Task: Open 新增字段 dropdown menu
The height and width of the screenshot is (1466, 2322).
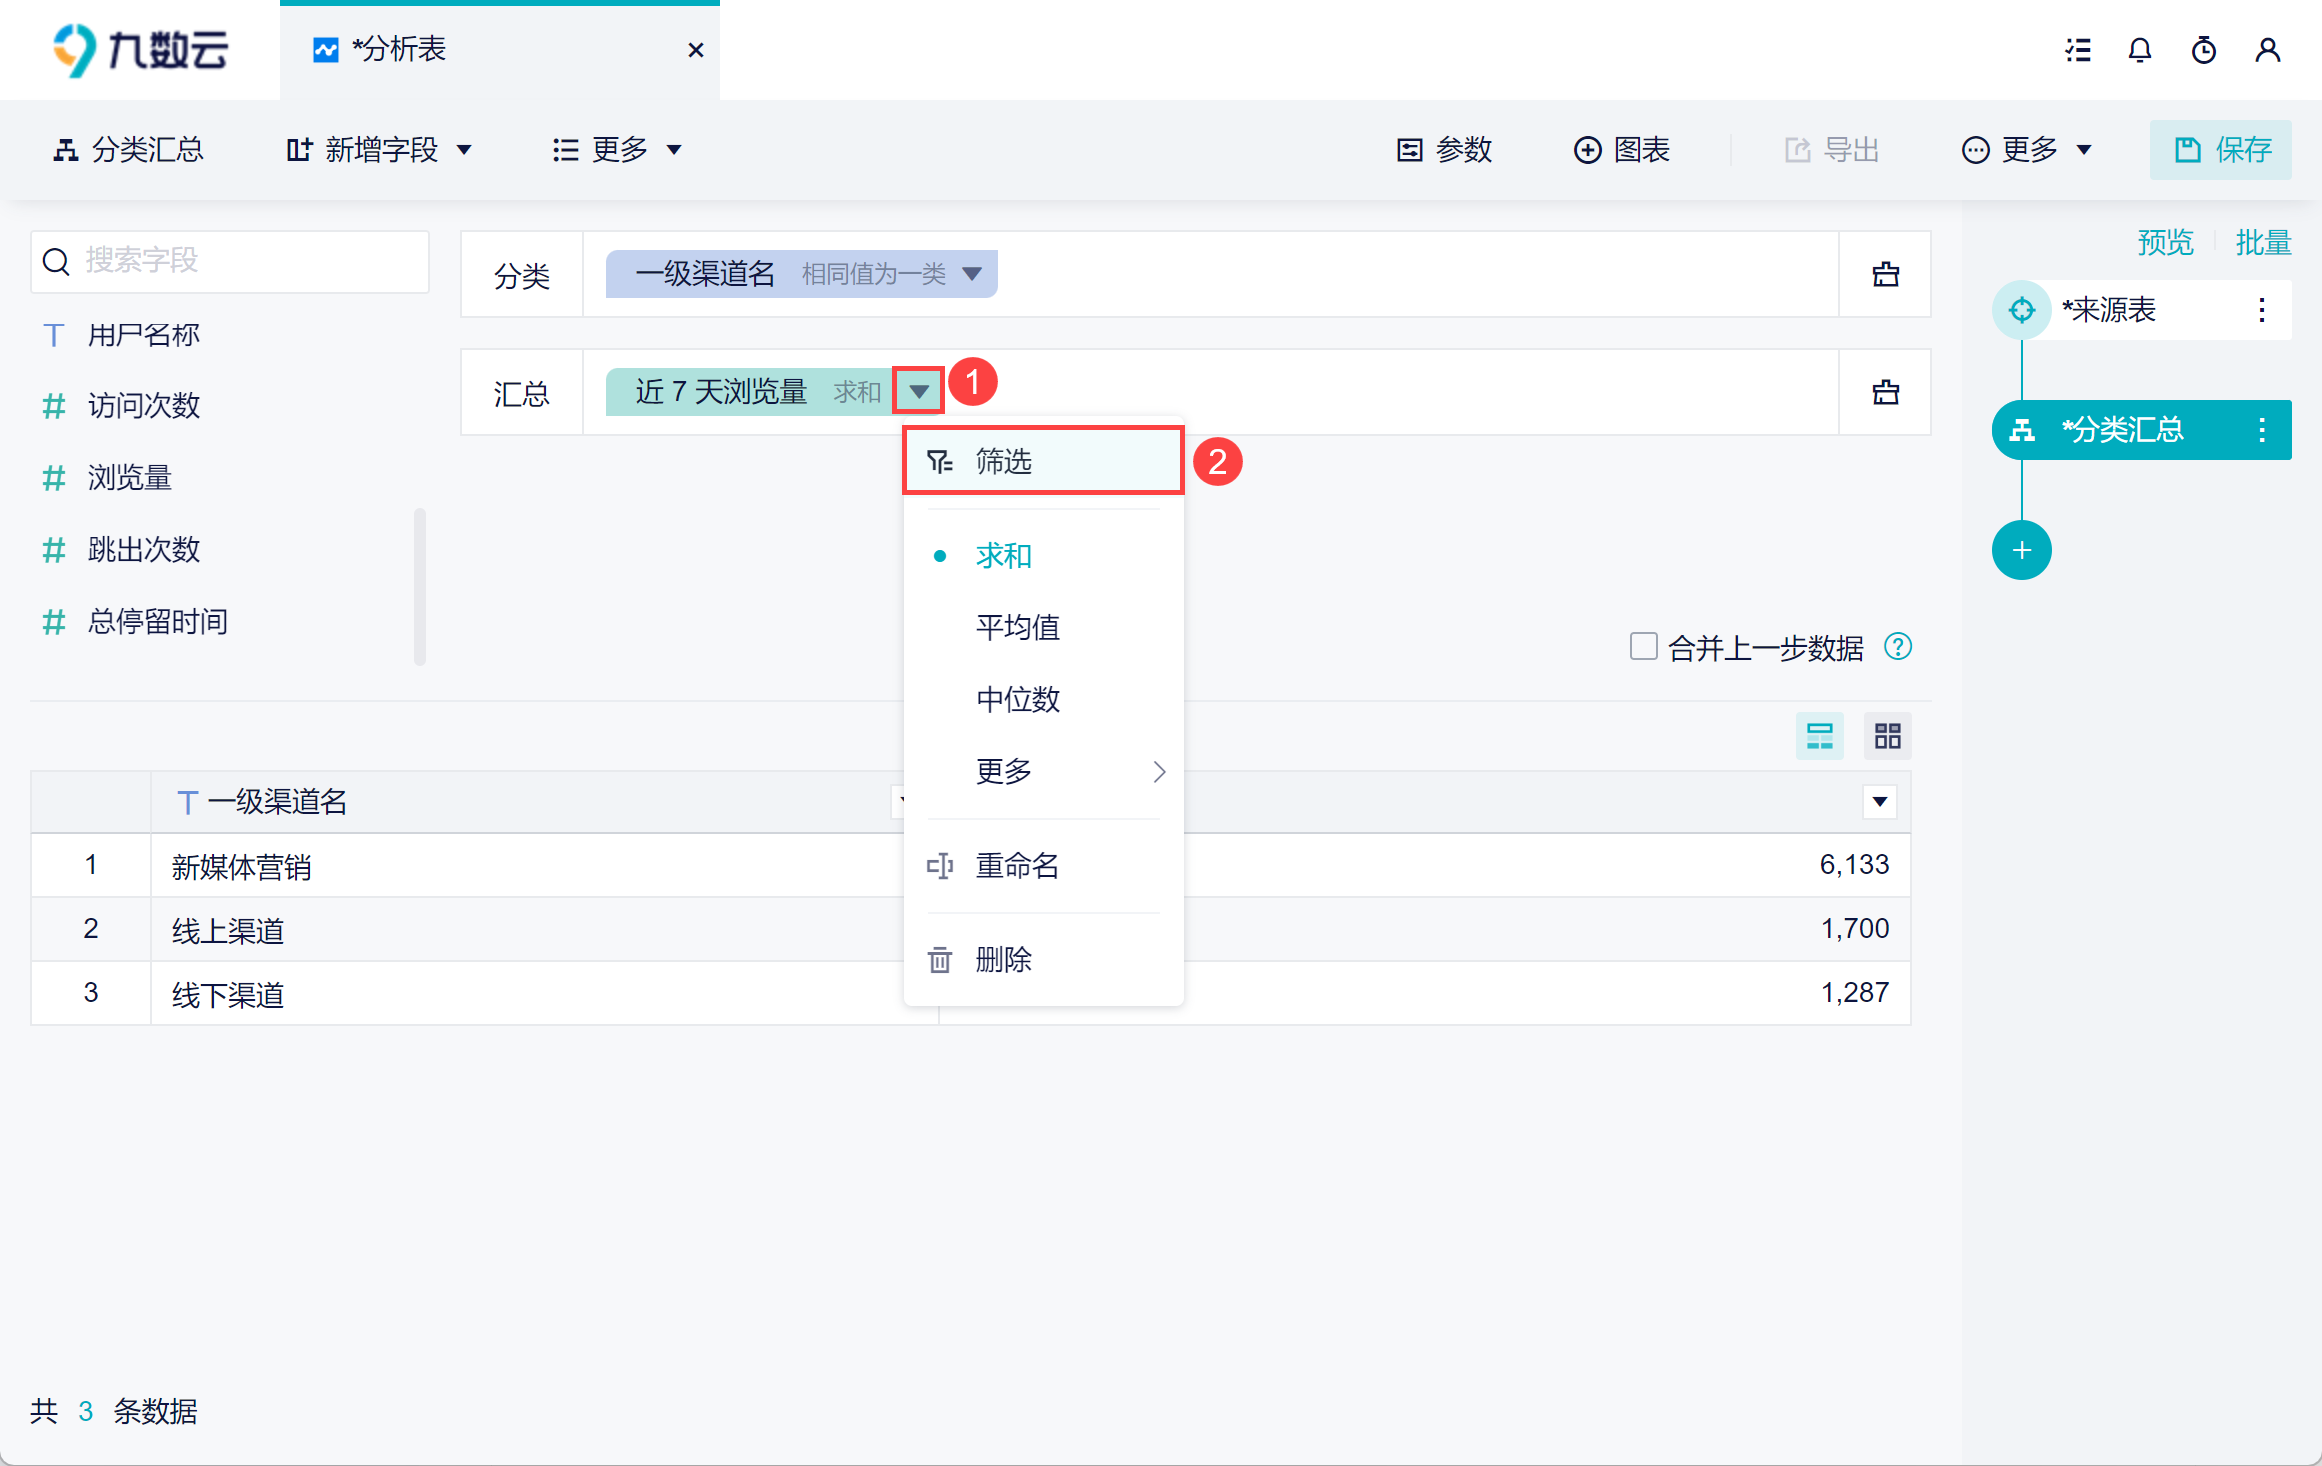Action: [380, 150]
